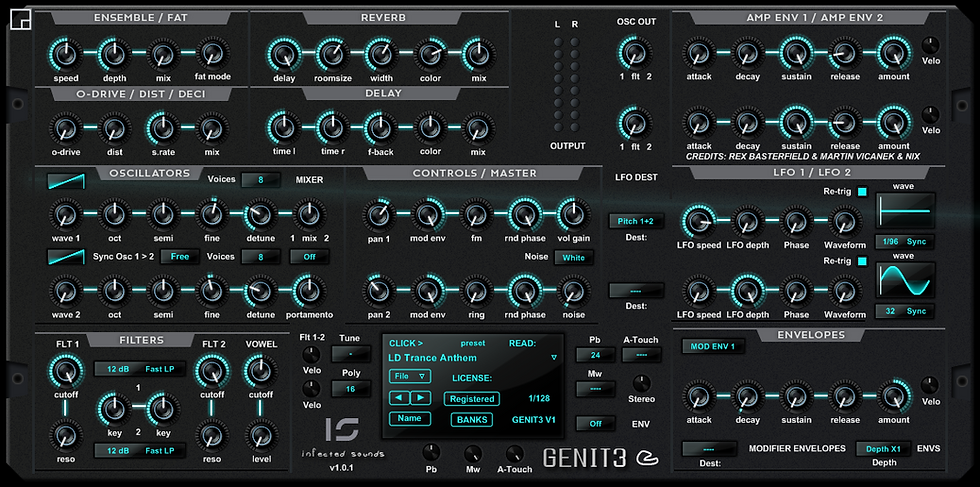Toggle LFO 1 Re-trig checkbox
980x487 pixels.
point(862,192)
